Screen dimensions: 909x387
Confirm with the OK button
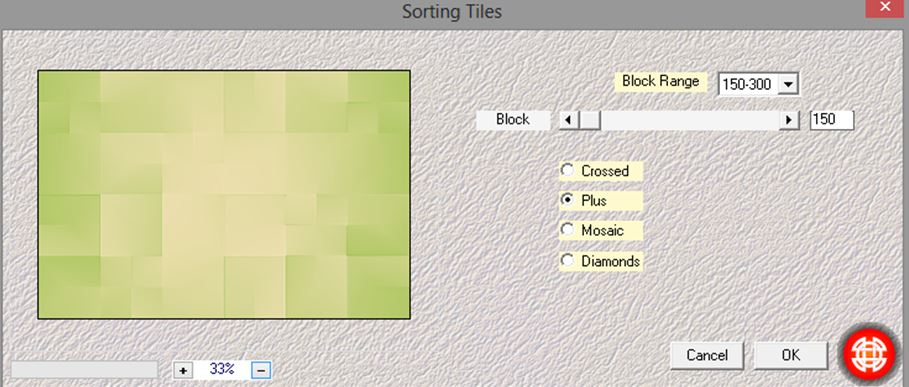(x=791, y=355)
